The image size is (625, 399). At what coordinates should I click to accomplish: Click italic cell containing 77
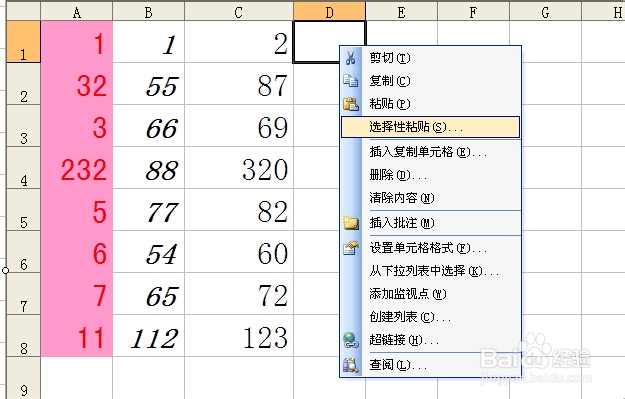coord(149,210)
